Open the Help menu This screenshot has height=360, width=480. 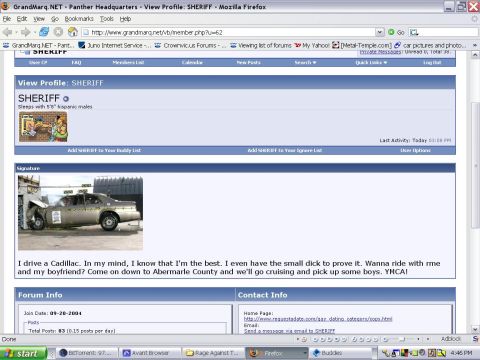(125, 19)
